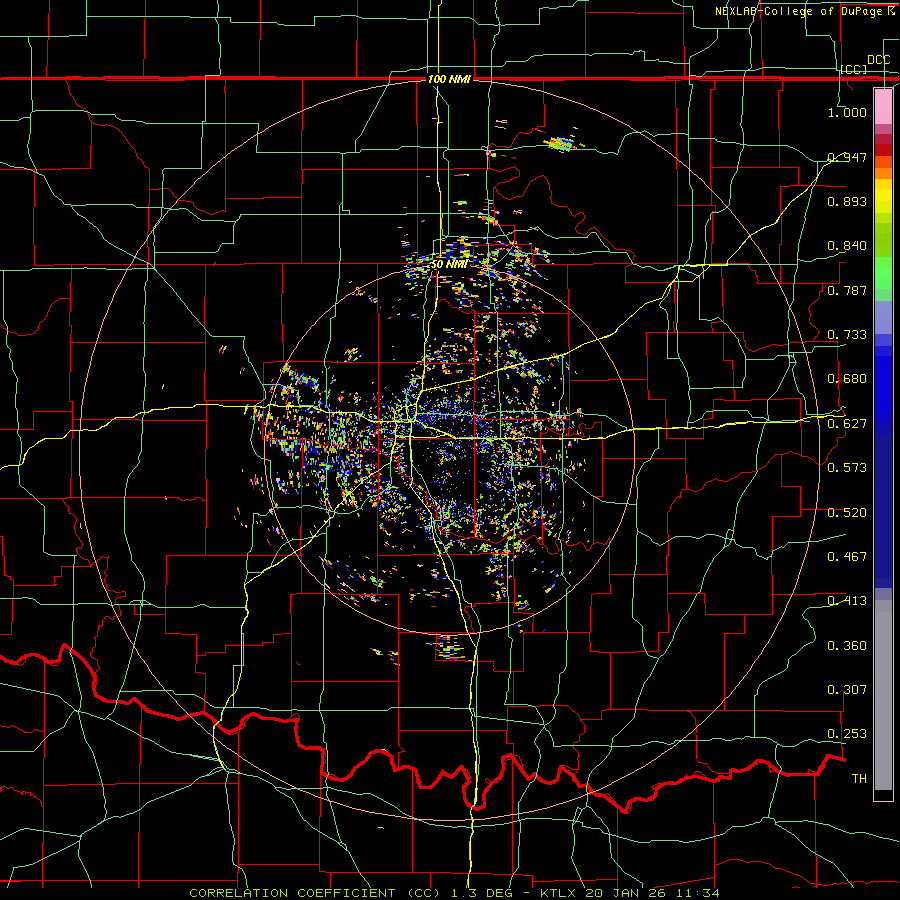This screenshot has width=900, height=900.
Task: Click the Correlation Coefficient KTLX footer caption
Action: 454,893
